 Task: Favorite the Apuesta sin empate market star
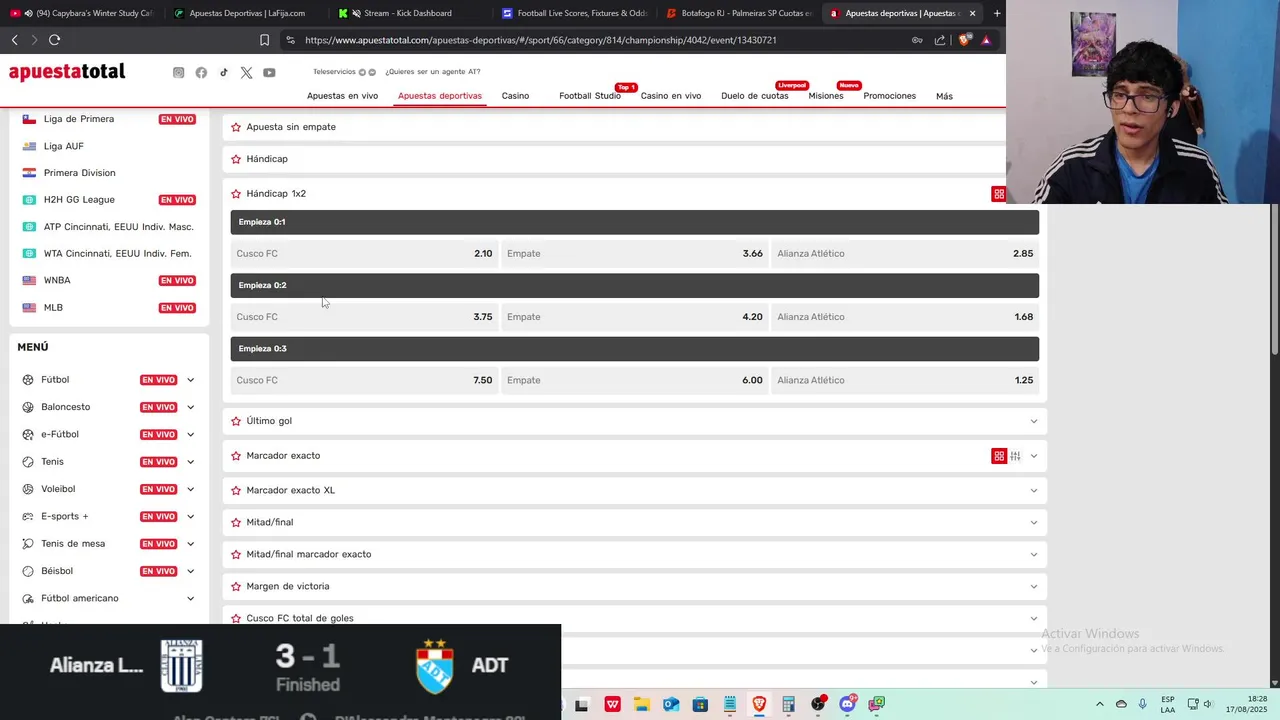click(236, 127)
